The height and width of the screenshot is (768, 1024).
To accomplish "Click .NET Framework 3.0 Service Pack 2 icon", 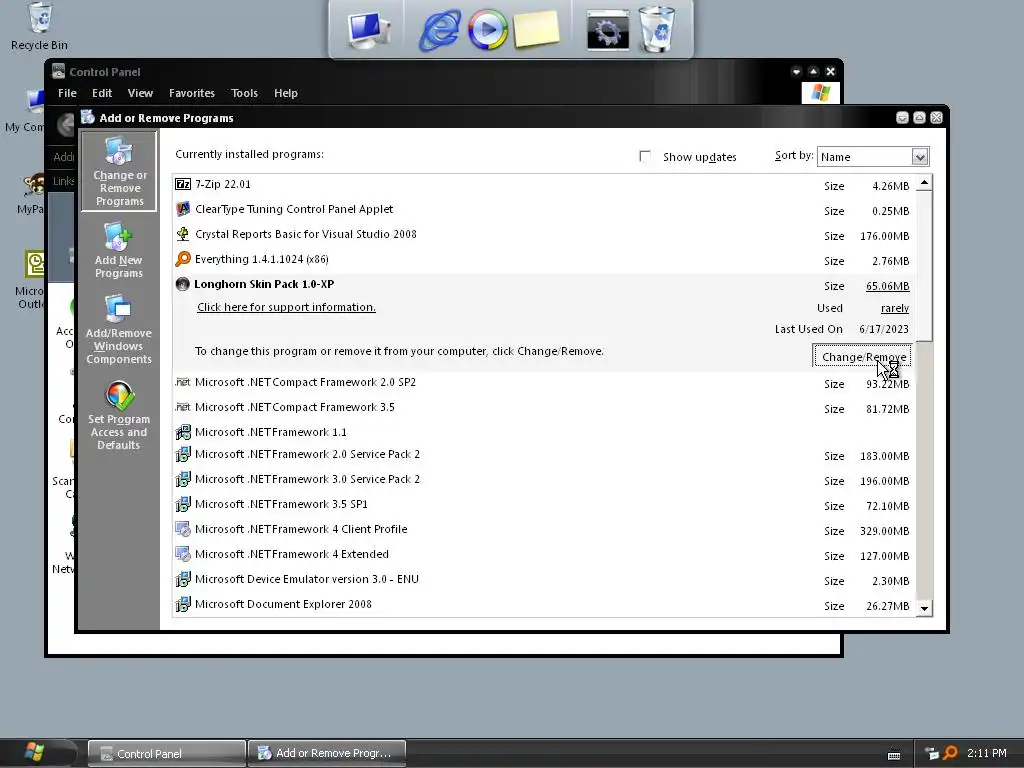I will click(183, 479).
